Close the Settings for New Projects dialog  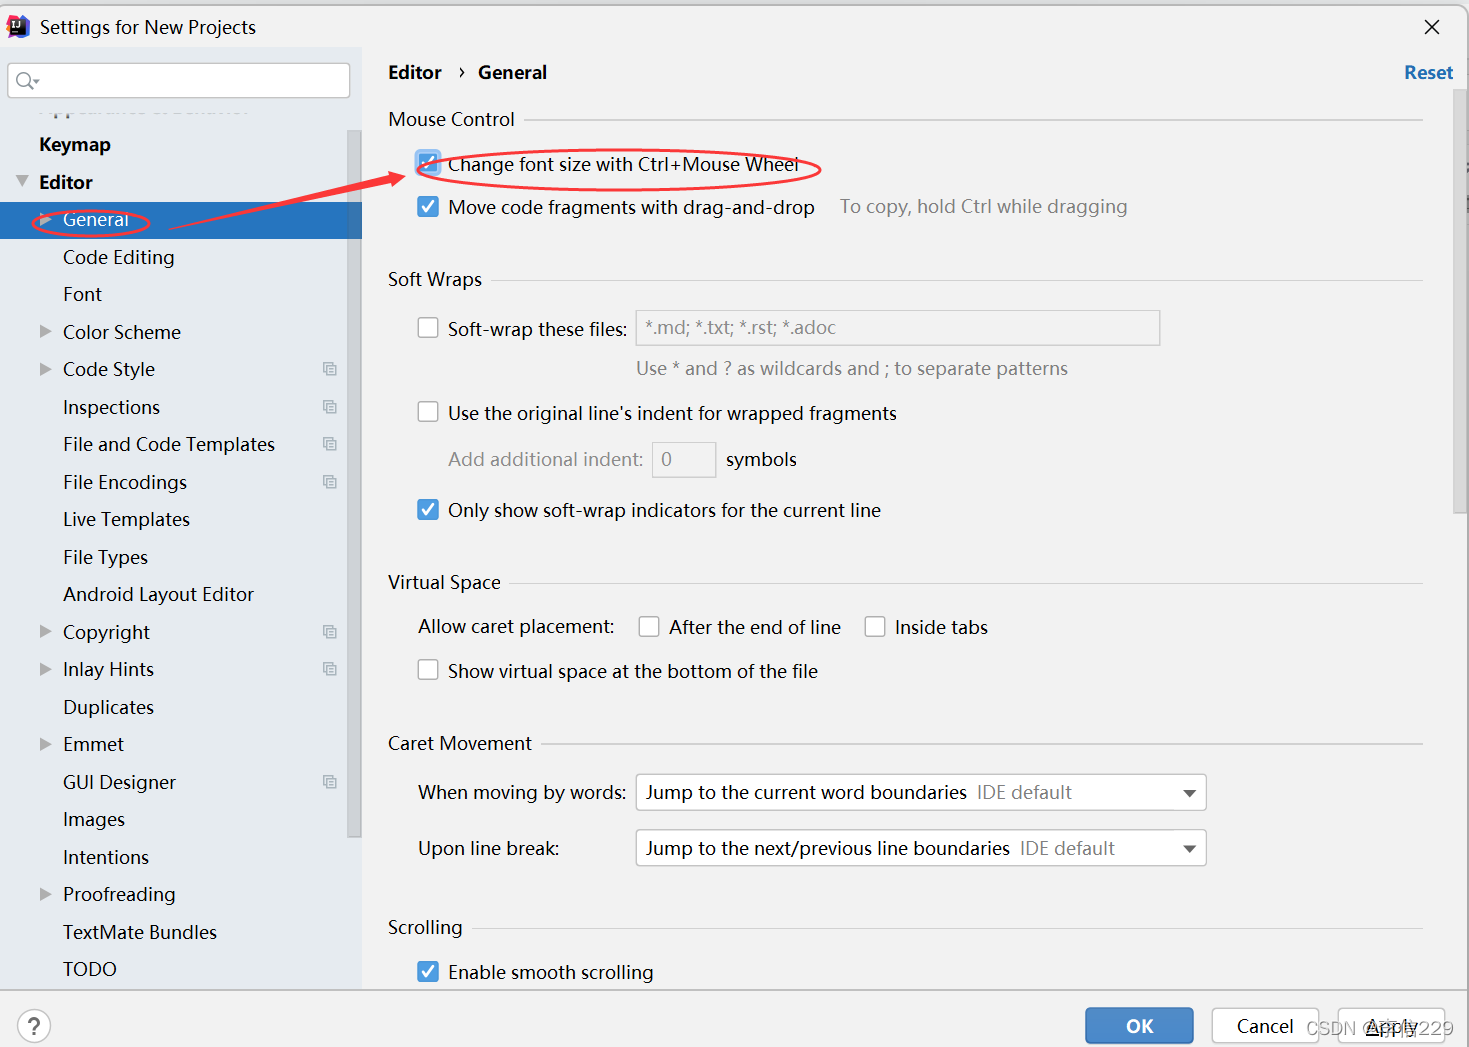pos(1432,27)
